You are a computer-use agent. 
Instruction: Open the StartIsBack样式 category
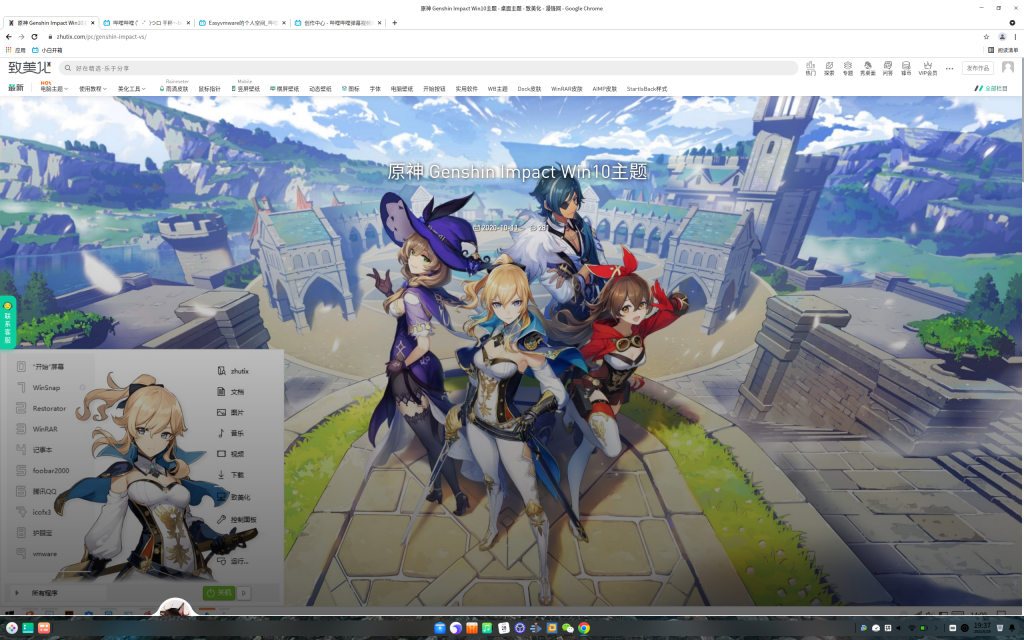[x=647, y=89]
